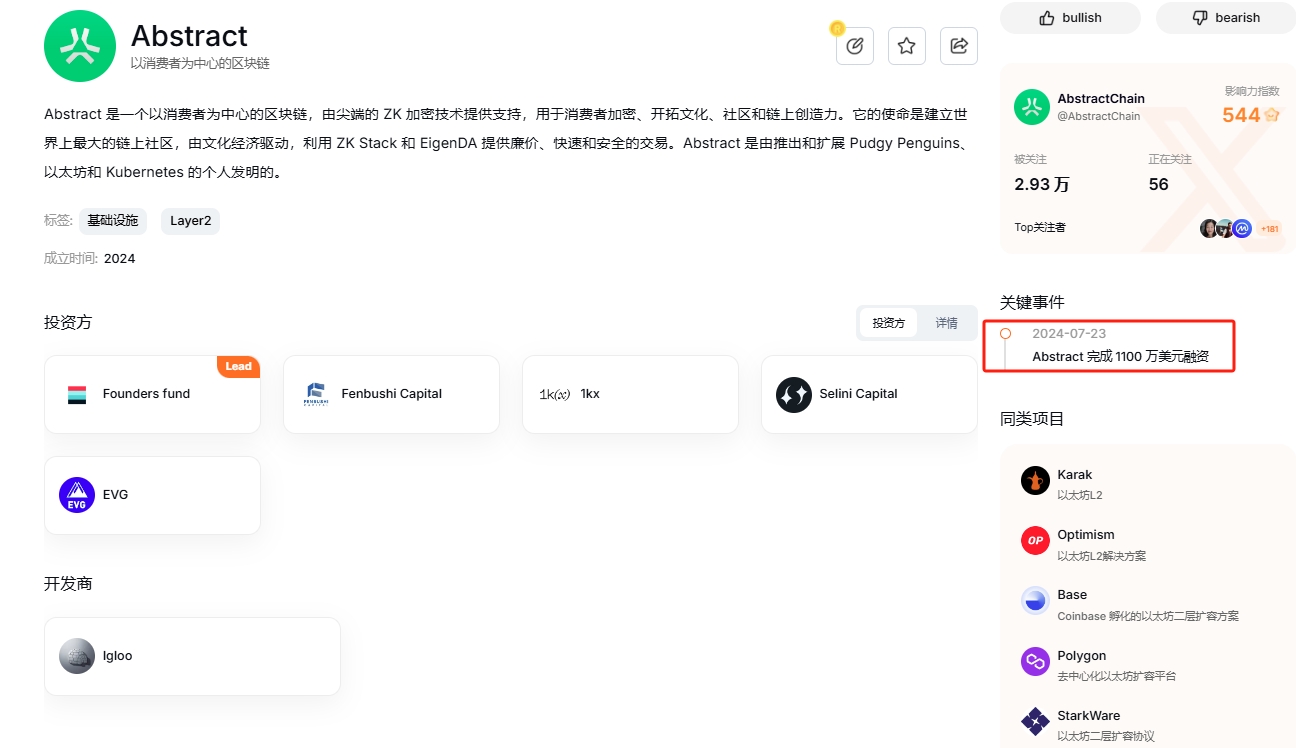Image resolution: width=1296 pixels, height=748 pixels.
Task: Click the AbstractChain account name
Action: pos(1101,99)
